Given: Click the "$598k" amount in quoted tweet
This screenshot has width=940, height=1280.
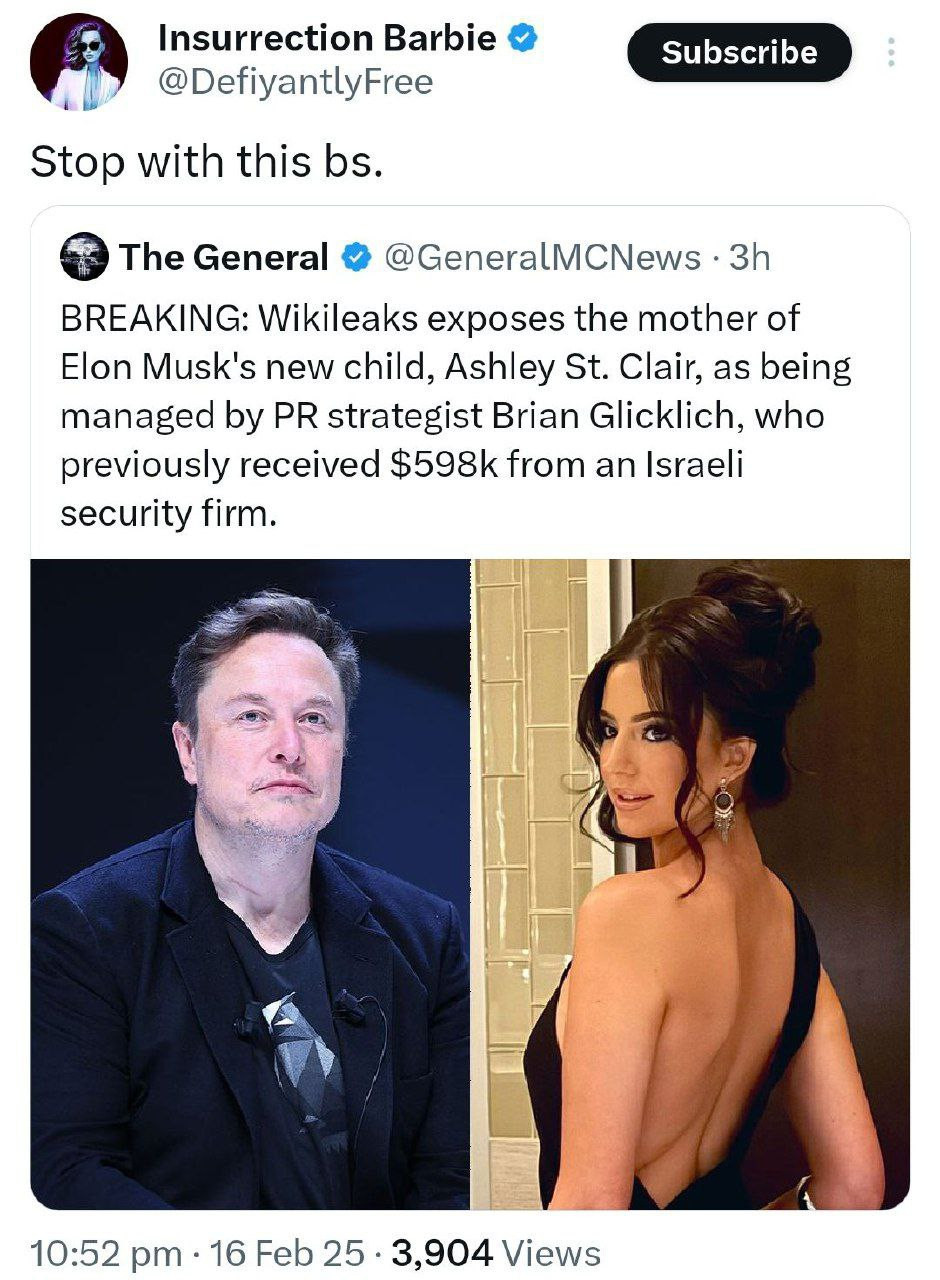Looking at the screenshot, I should coord(445,465).
